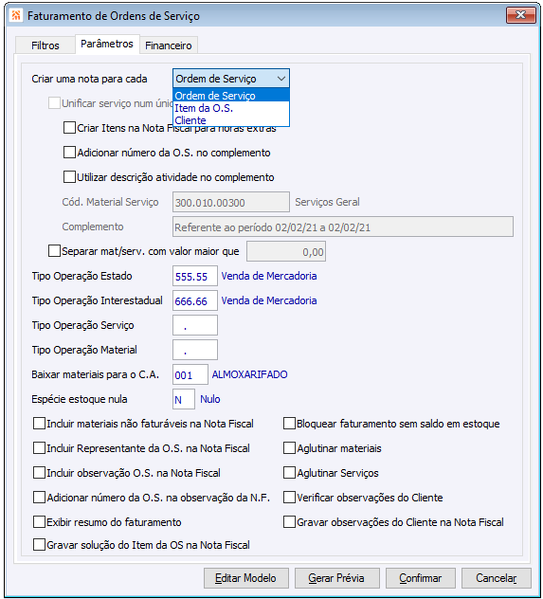543x599 pixels.
Task: Open the Financeiro tab
Action: (x=169, y=45)
